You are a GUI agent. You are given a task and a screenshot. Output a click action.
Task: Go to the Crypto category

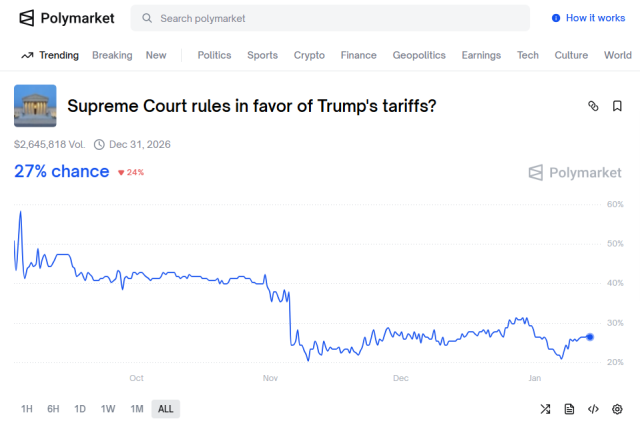(309, 55)
